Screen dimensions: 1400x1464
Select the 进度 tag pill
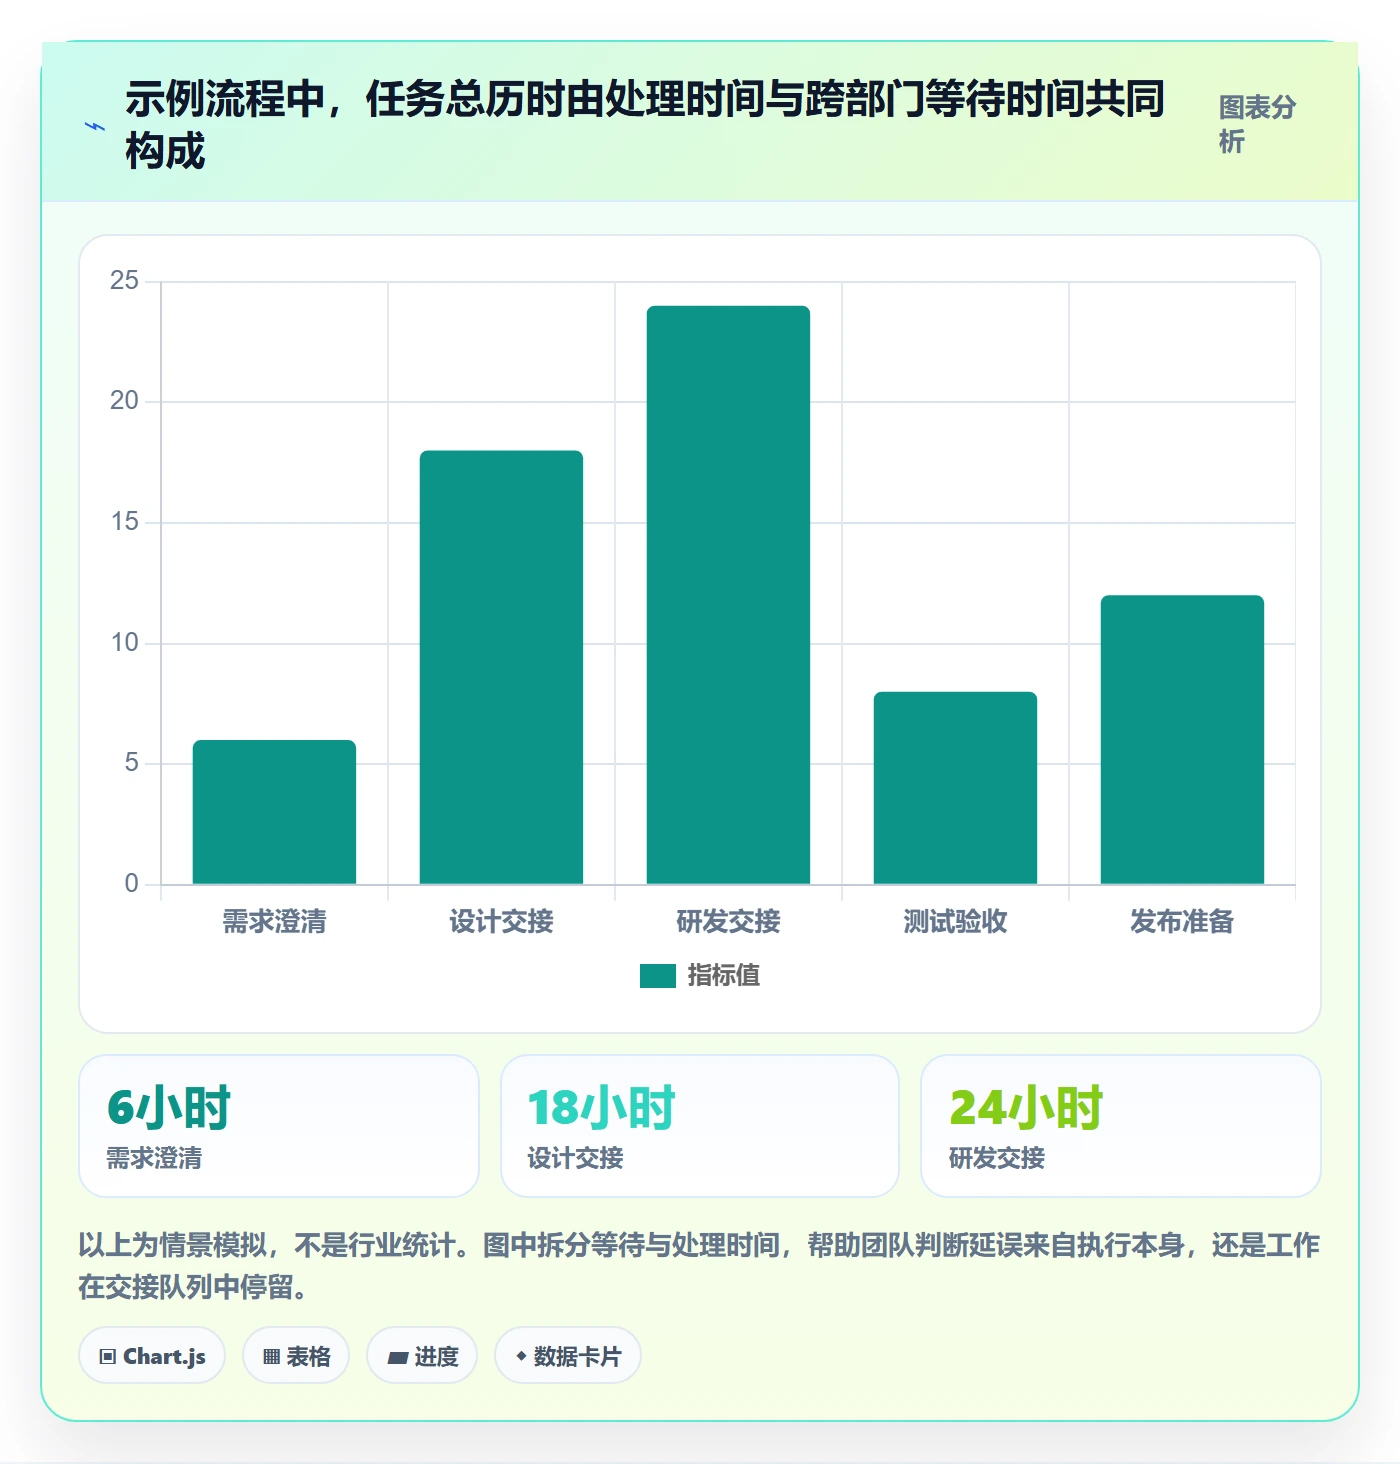pyautogui.click(x=422, y=1356)
